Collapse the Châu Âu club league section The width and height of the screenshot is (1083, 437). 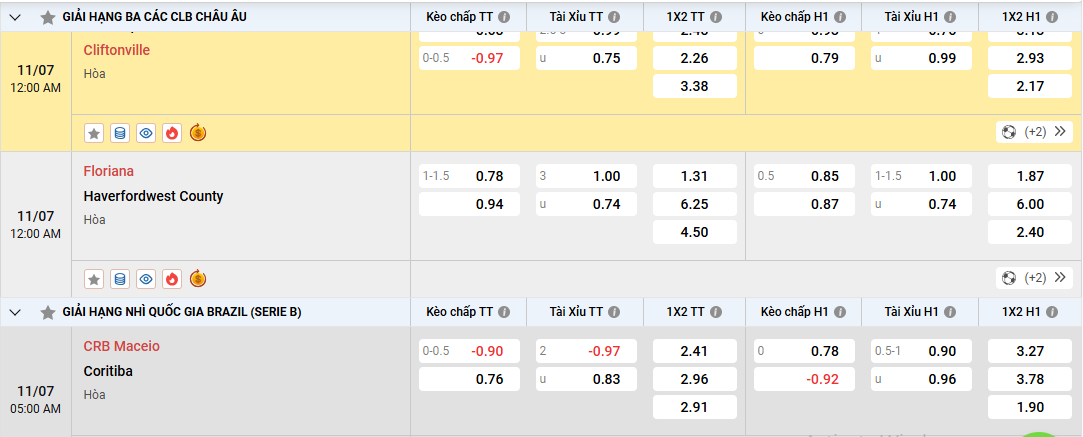coord(16,17)
